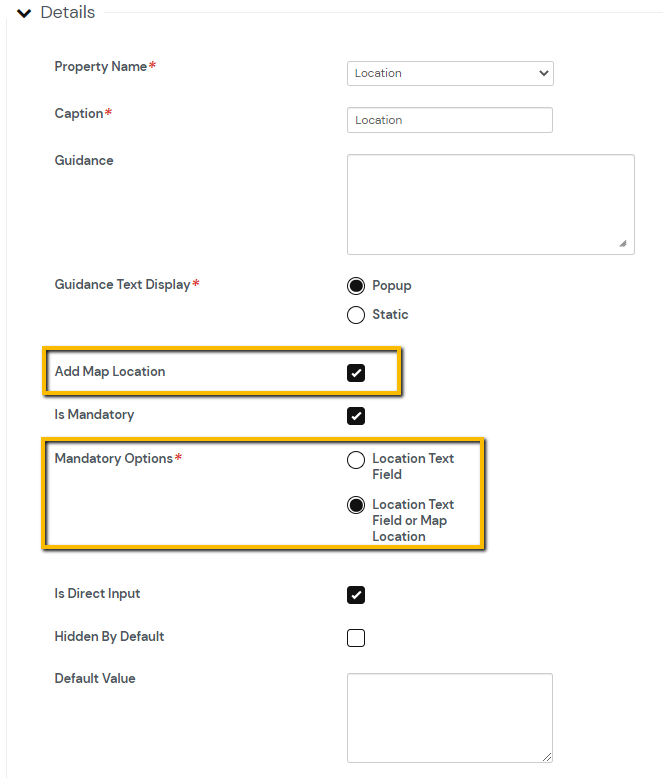663x778 pixels.
Task: Choose Location Text Field or Map Location radio
Action: [356, 506]
